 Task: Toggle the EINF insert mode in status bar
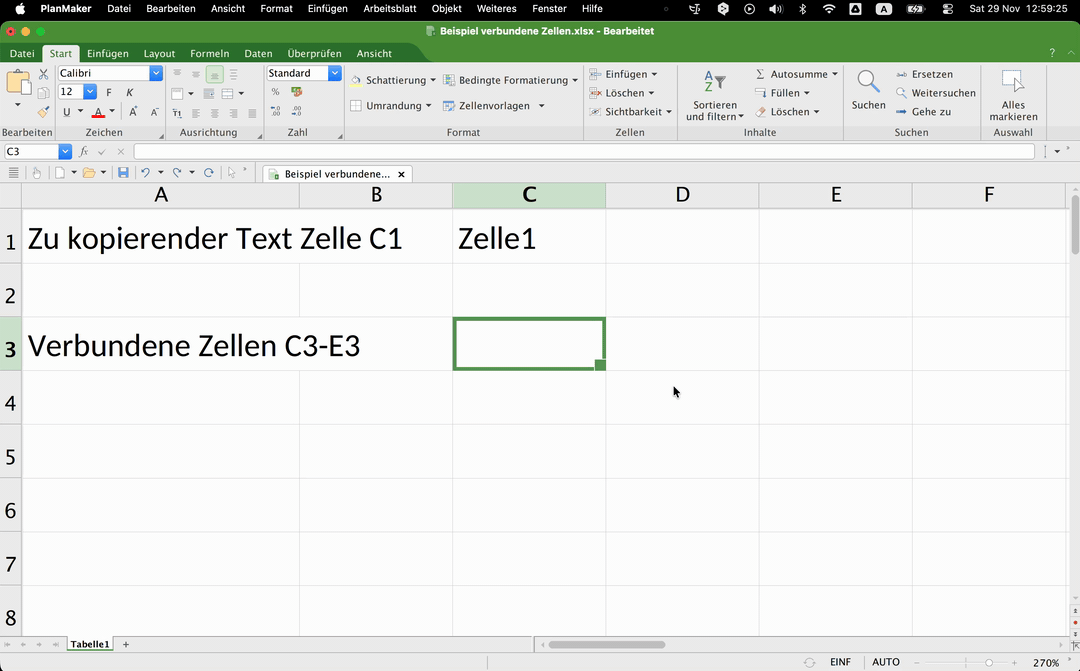pyautogui.click(x=840, y=662)
